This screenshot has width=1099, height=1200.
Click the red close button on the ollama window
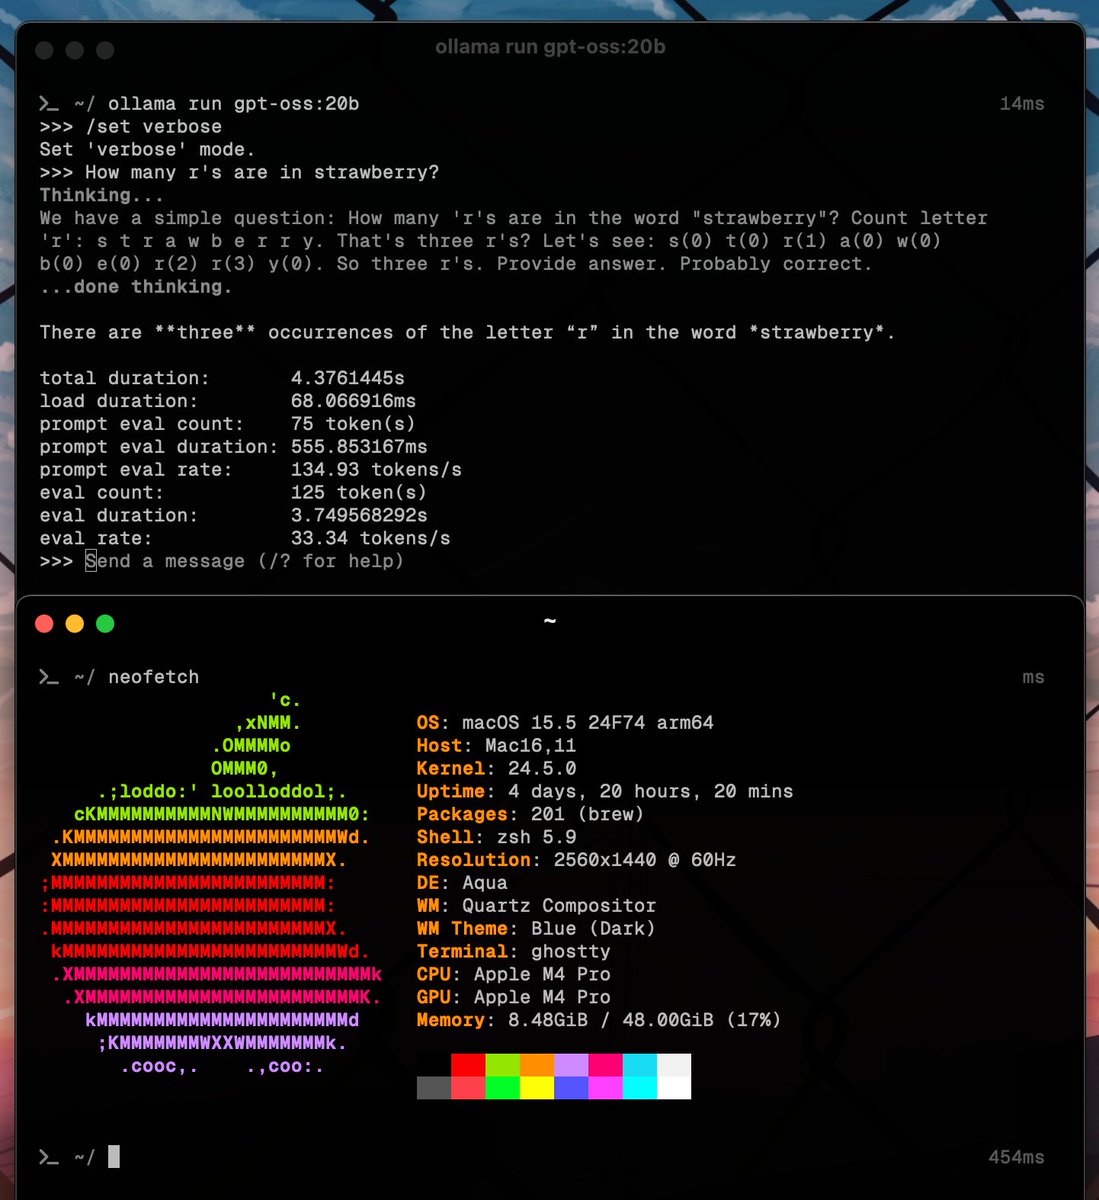click(x=44, y=49)
